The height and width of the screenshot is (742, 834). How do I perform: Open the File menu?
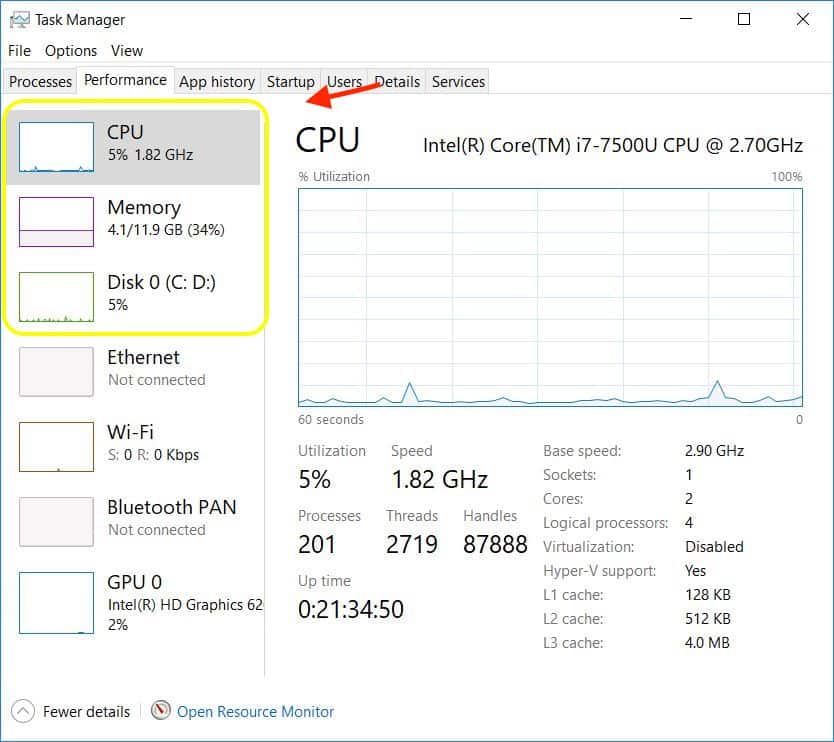pos(20,50)
